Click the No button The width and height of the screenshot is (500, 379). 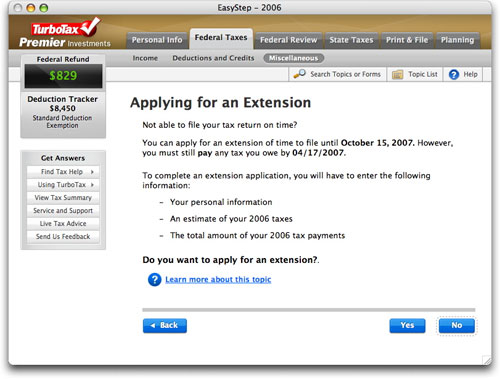click(x=457, y=326)
